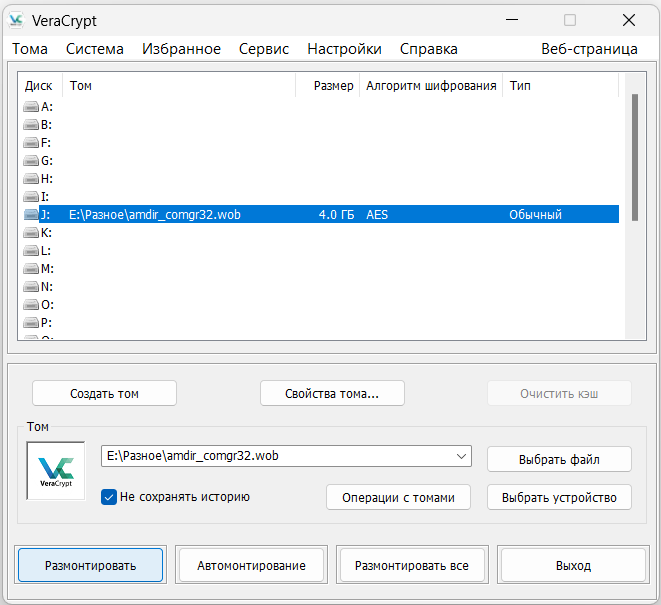Click the drive icon for P:
This screenshot has width=661, height=605.
[x=31, y=323]
